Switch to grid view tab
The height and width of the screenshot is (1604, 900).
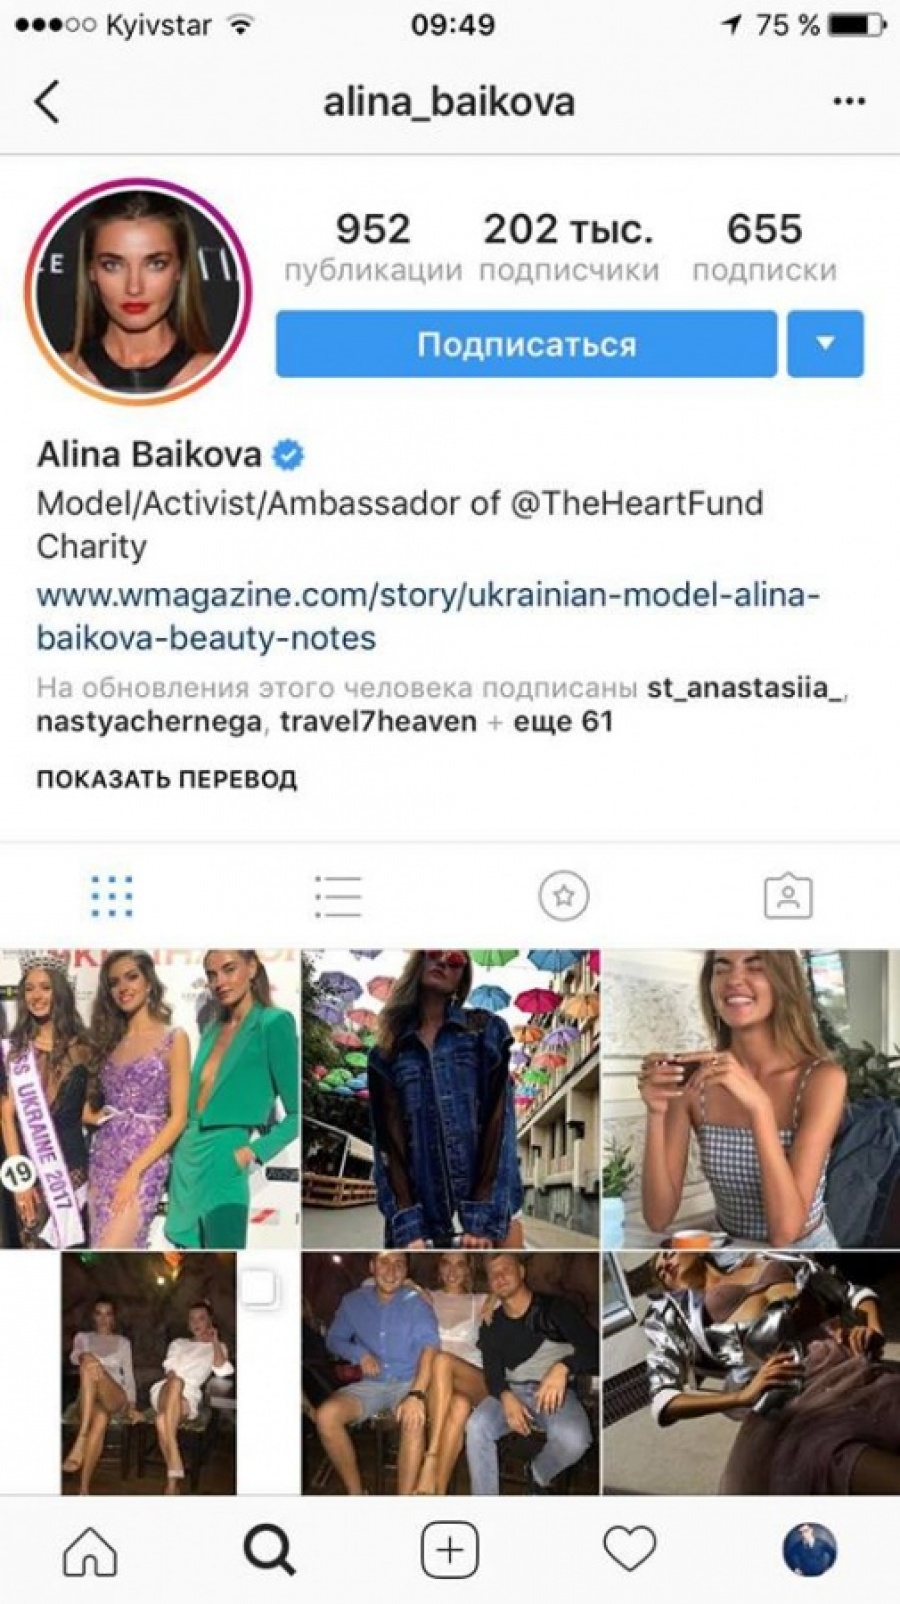112,896
